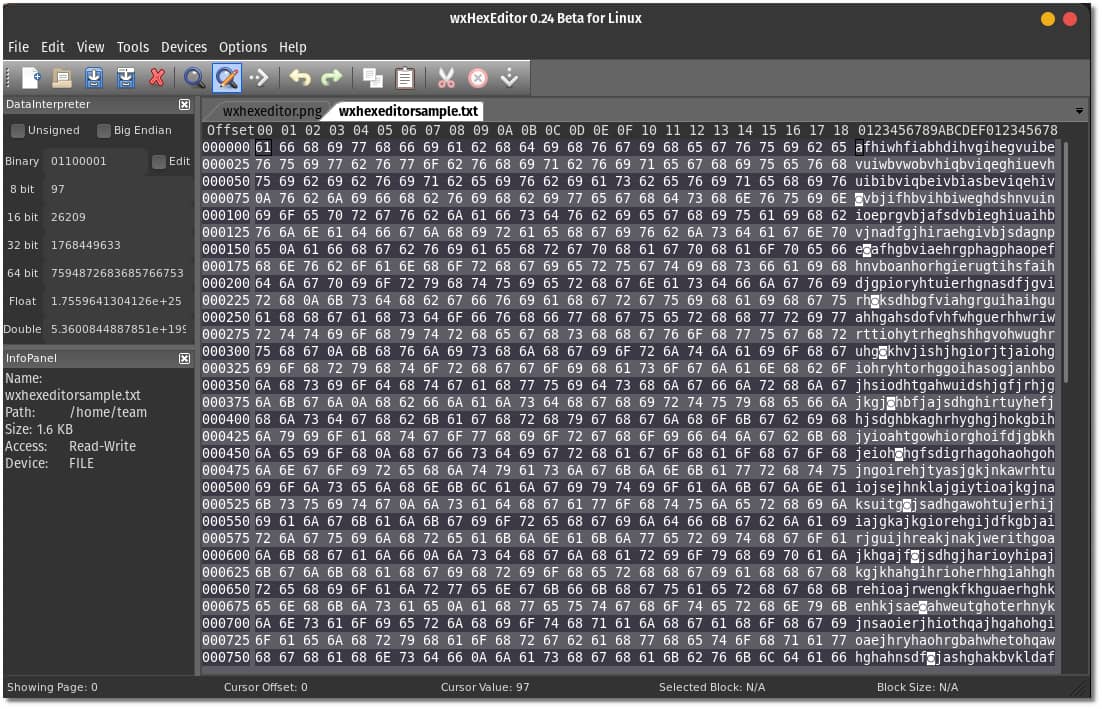Toggle the Unsigned checkbox
The width and height of the screenshot is (1102, 709).
18,130
